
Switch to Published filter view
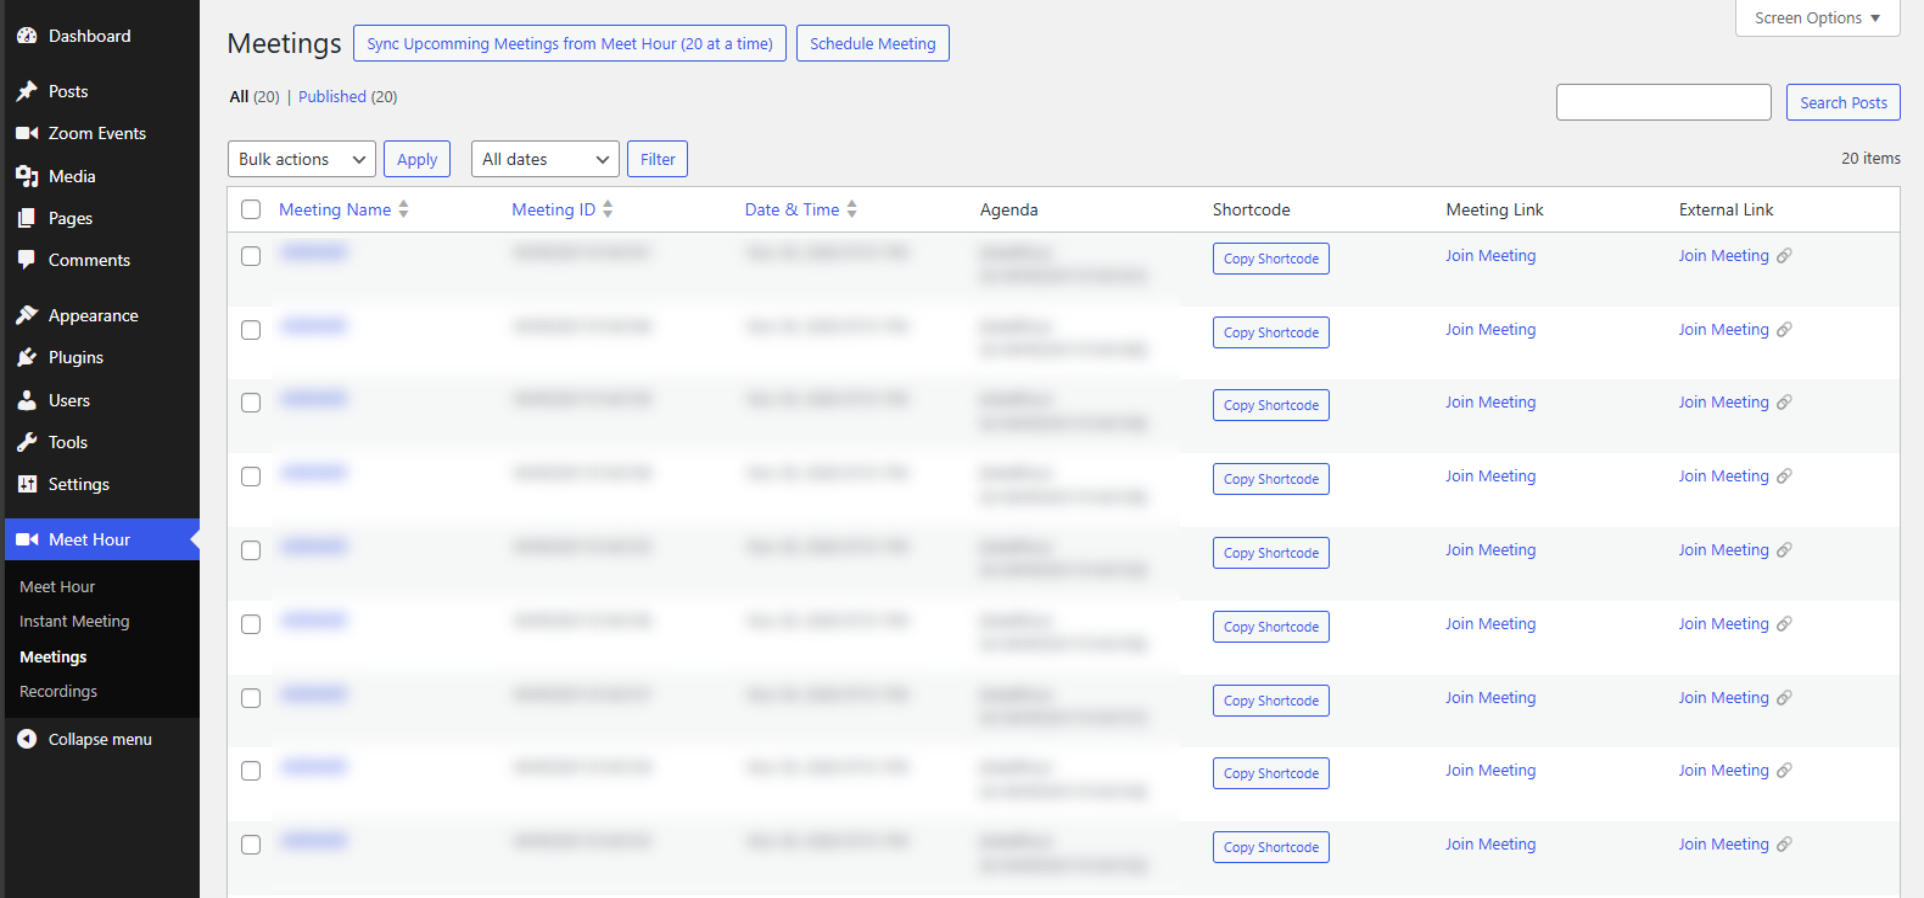332,97
